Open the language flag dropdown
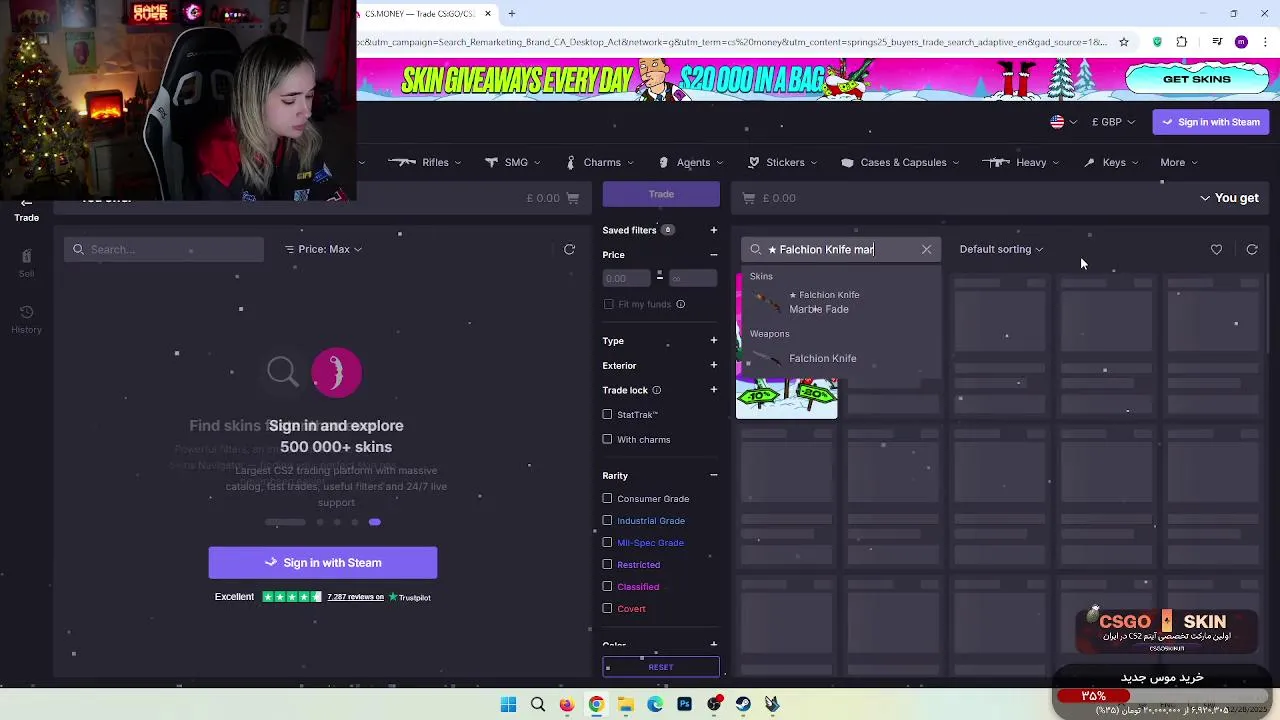 (1063, 122)
